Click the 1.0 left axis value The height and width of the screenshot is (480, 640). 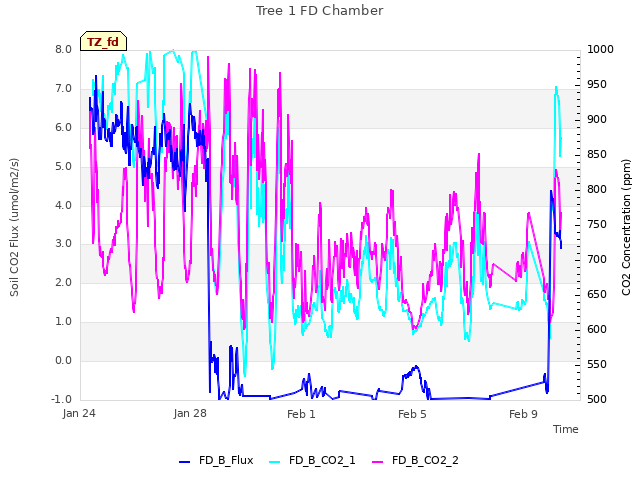[64, 322]
